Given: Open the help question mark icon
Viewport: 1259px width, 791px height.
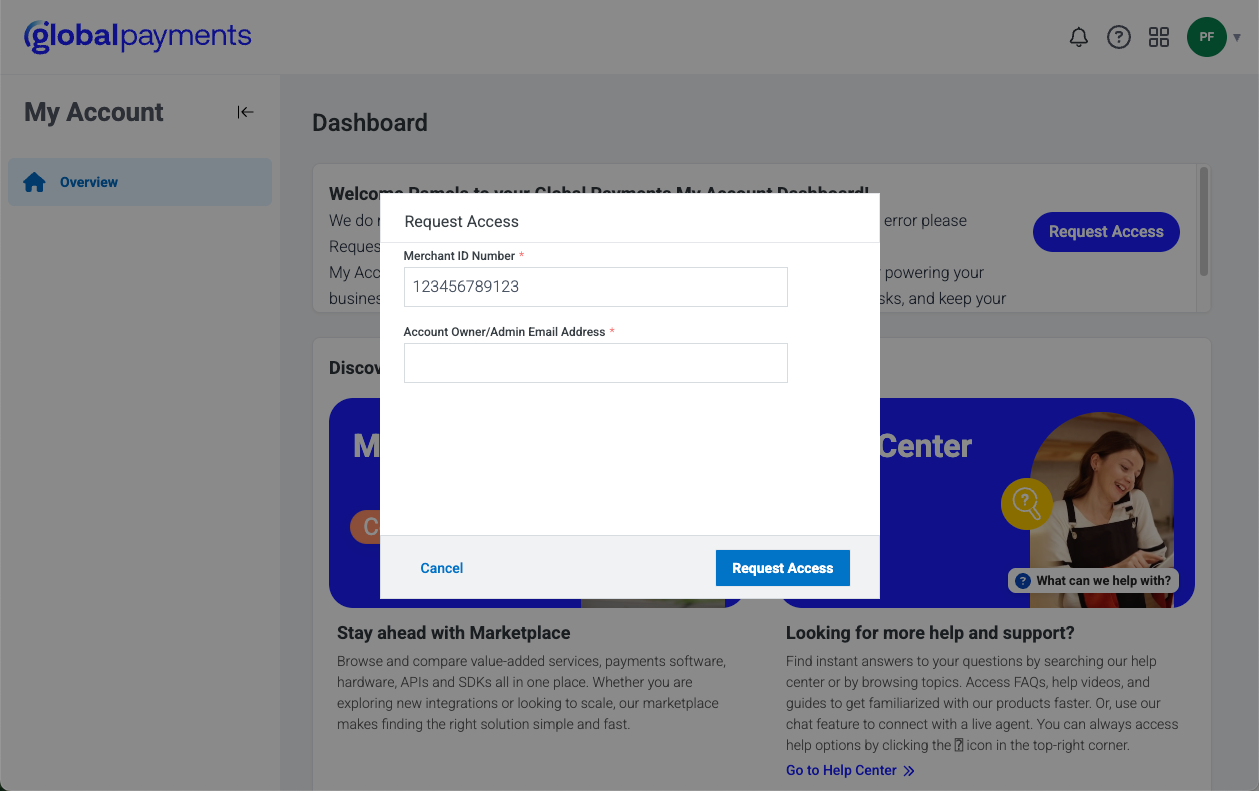Looking at the screenshot, I should pyautogui.click(x=1118, y=38).
